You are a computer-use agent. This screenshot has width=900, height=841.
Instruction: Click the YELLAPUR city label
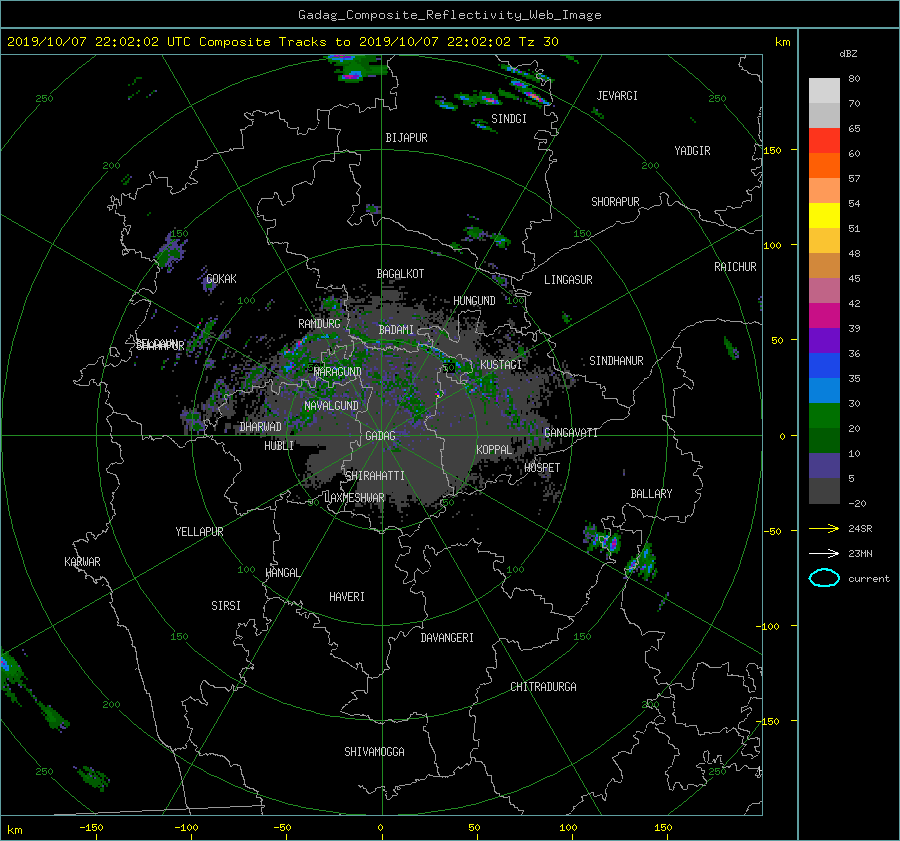[x=199, y=532]
